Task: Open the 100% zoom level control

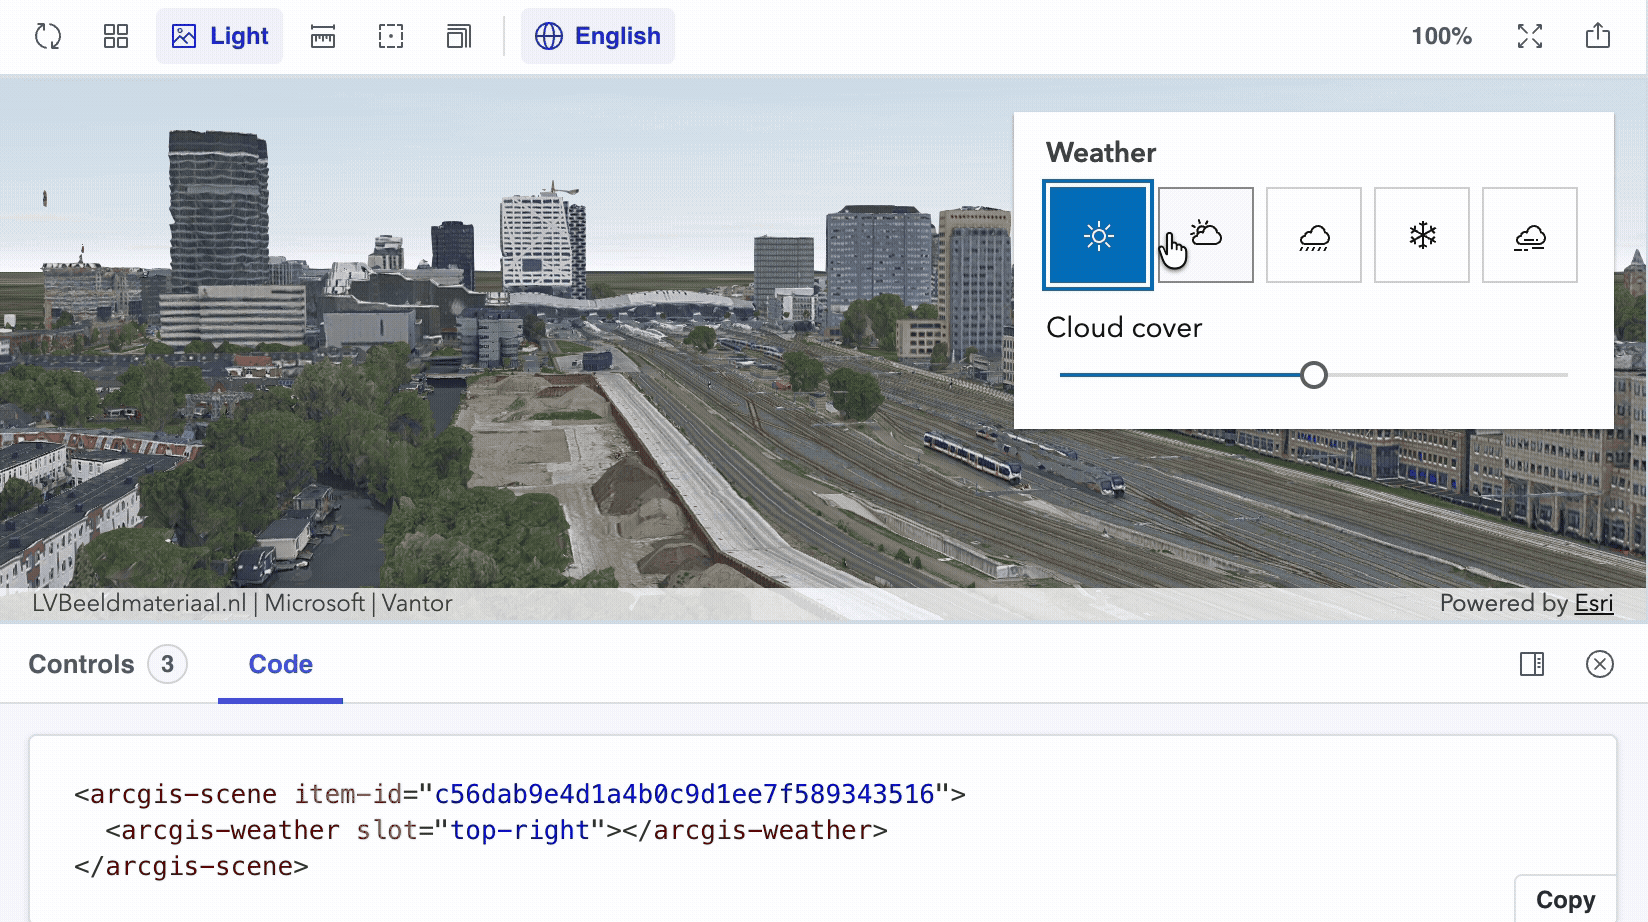Action: point(1442,36)
